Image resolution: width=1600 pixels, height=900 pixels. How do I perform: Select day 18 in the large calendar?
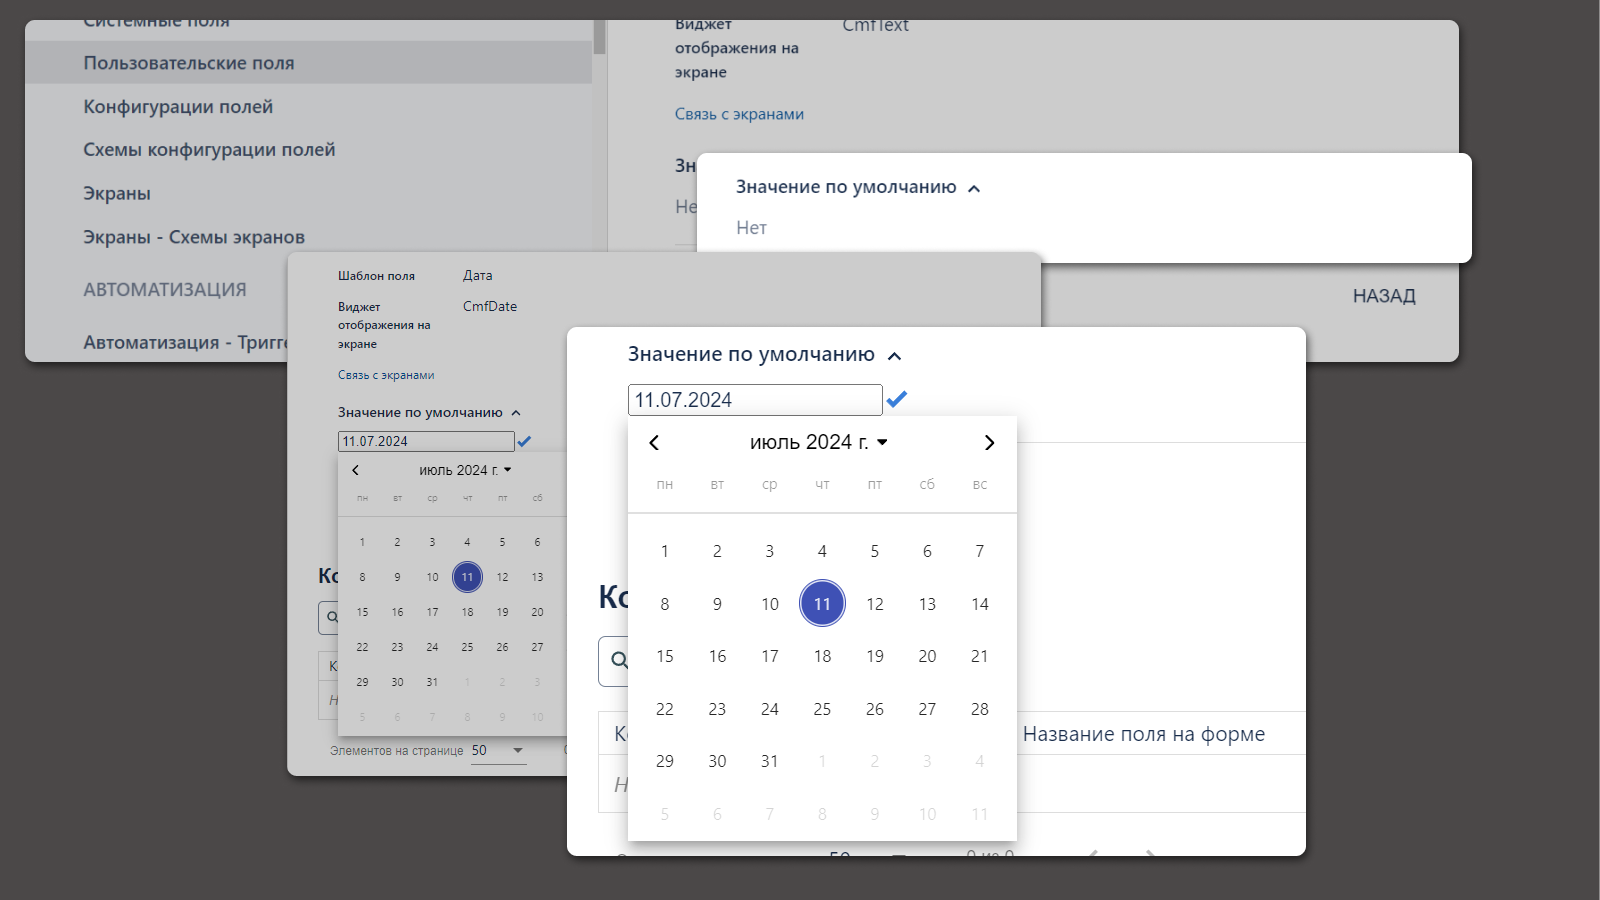(x=822, y=656)
